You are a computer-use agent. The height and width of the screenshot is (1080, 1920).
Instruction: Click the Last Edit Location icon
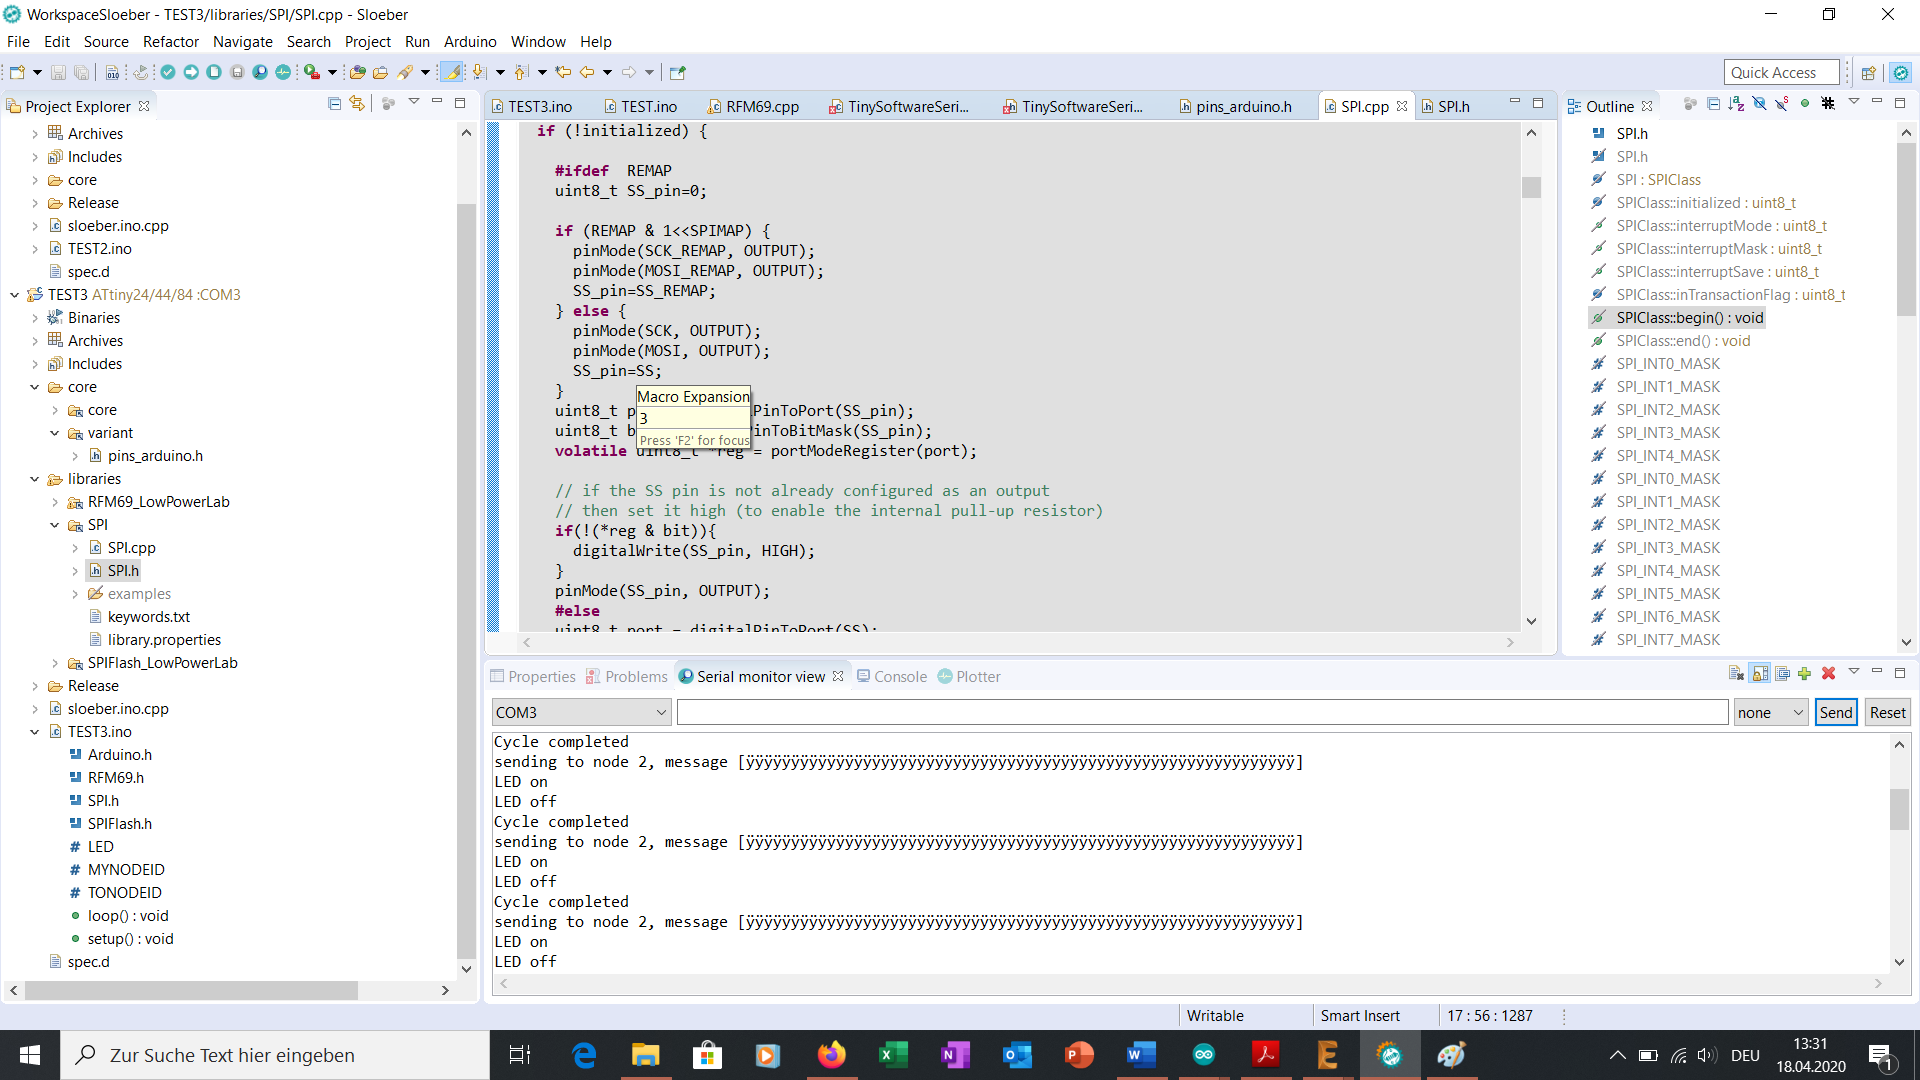click(x=564, y=72)
